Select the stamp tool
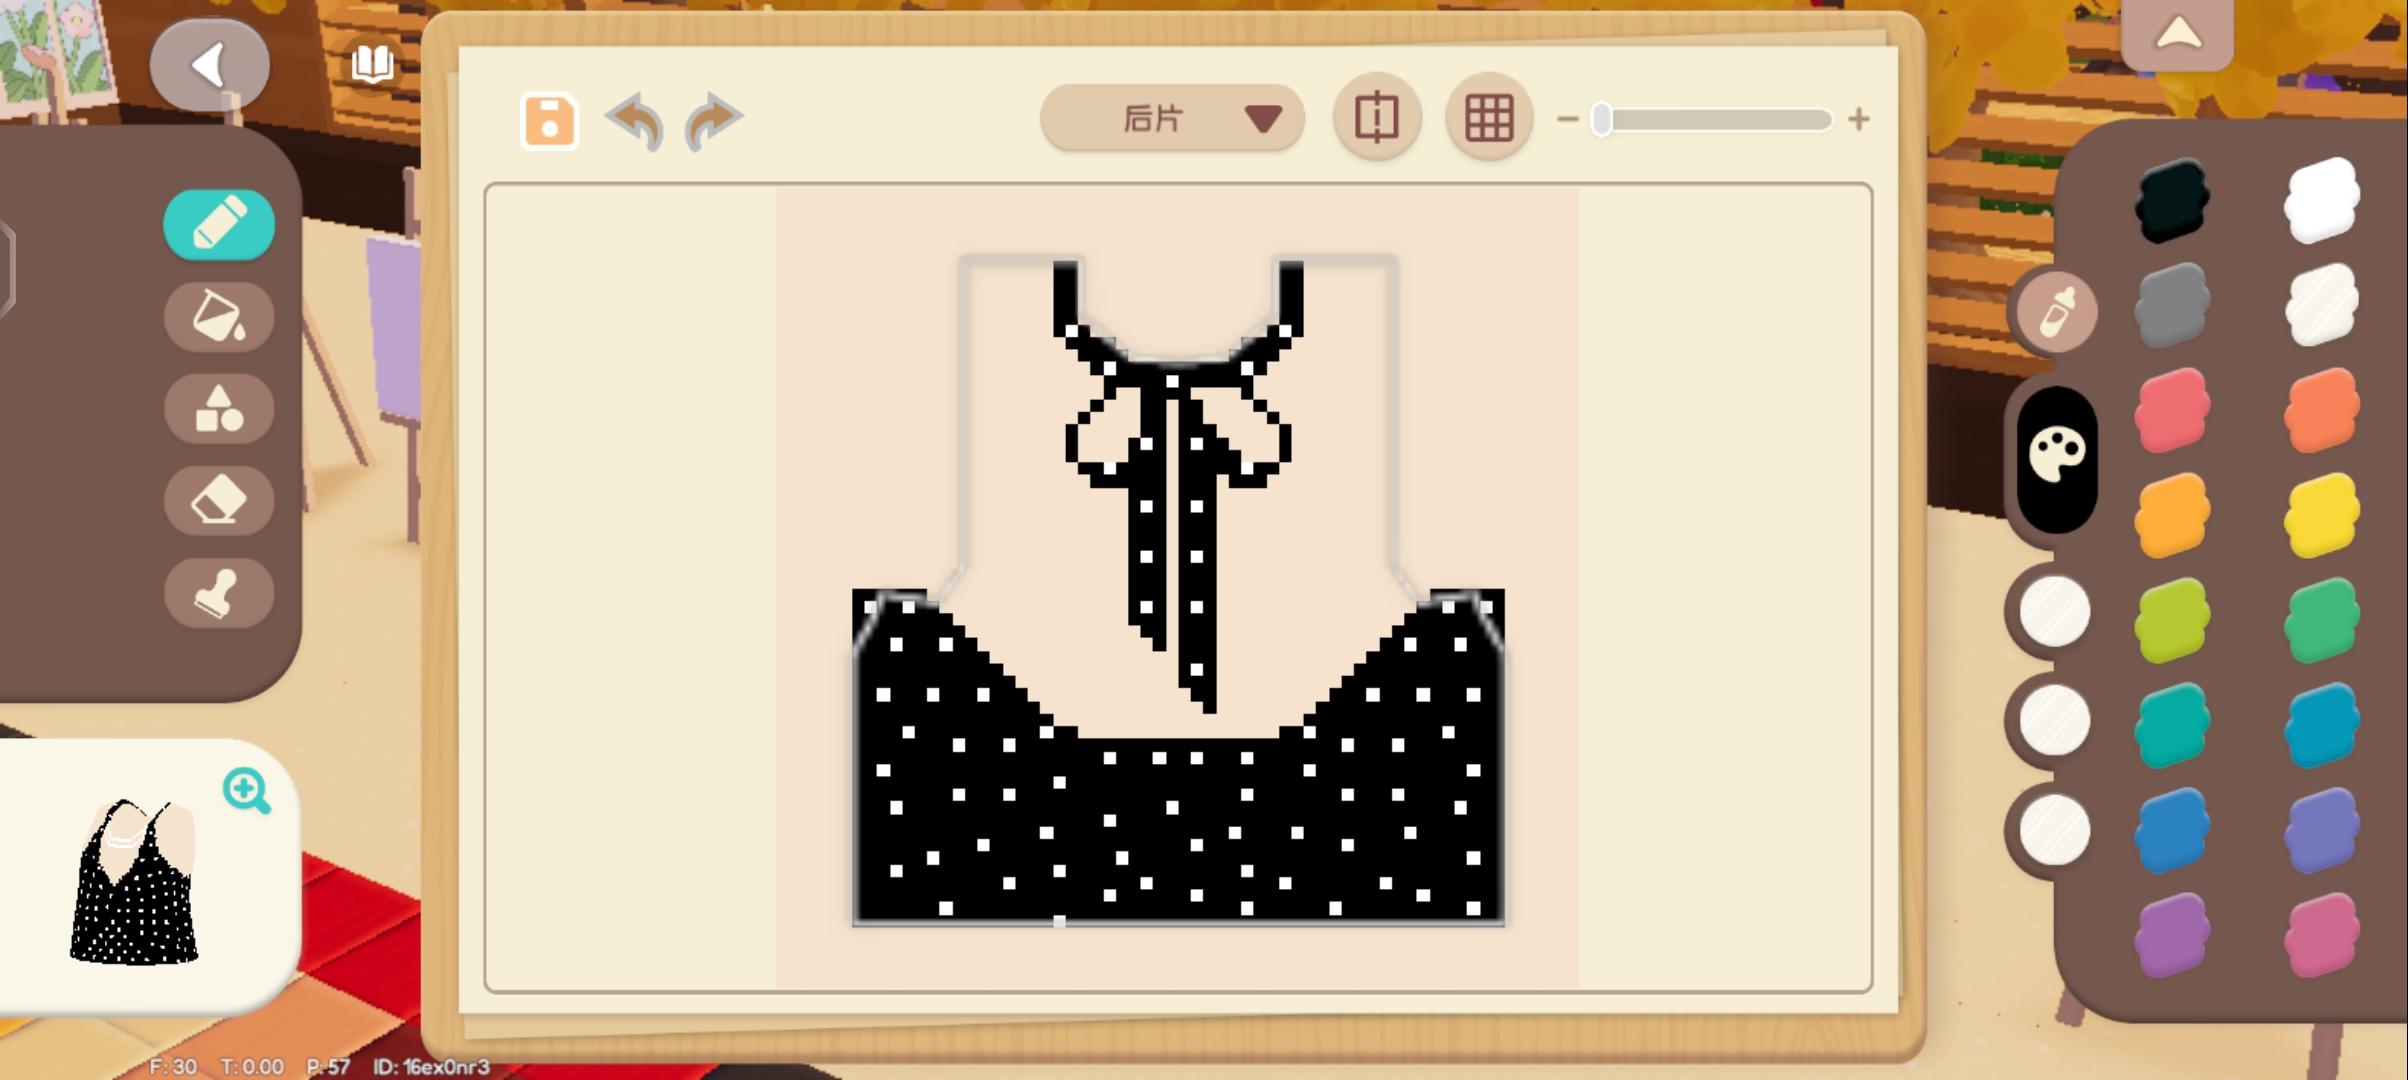The image size is (2408, 1080). 218,593
